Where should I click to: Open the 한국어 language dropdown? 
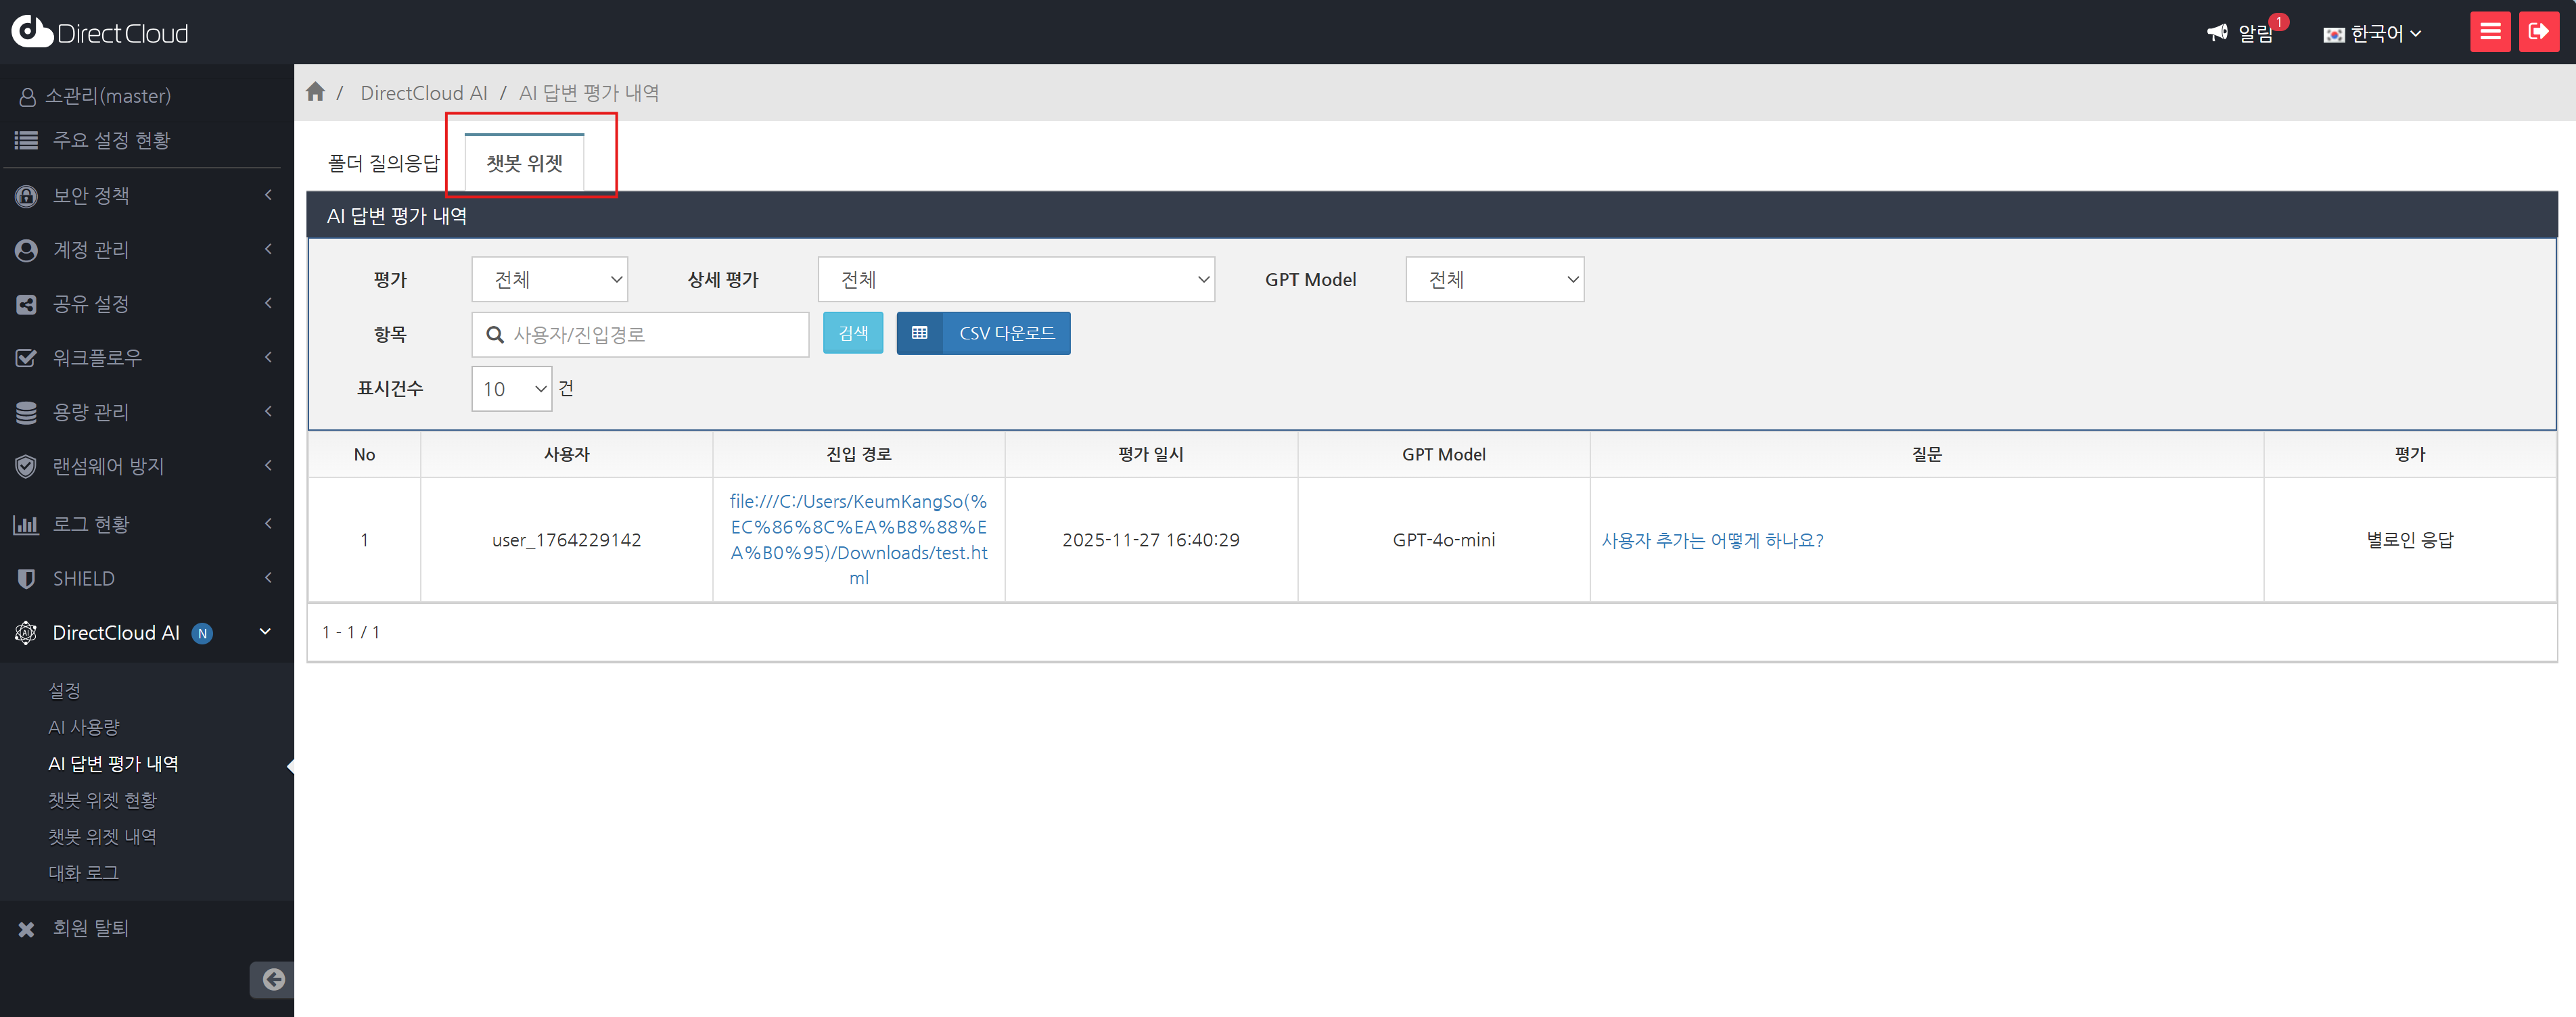[x=2372, y=34]
